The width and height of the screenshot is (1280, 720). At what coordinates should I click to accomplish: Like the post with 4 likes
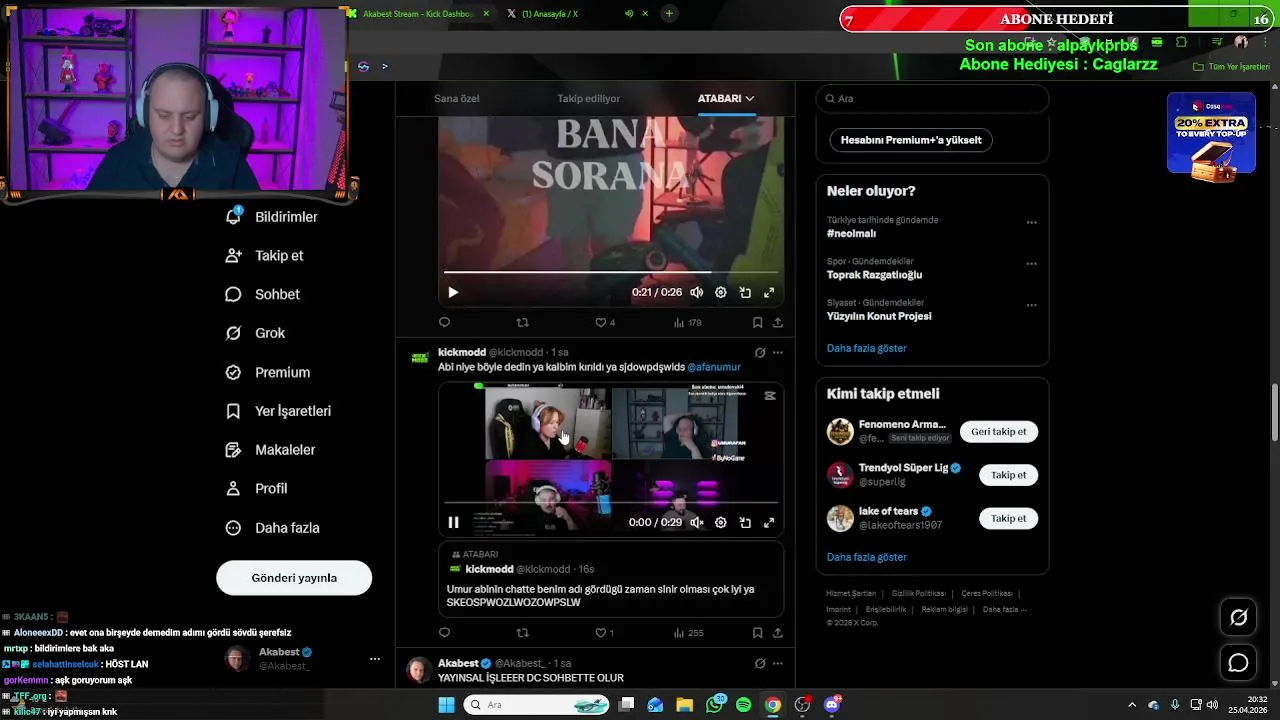(x=605, y=323)
